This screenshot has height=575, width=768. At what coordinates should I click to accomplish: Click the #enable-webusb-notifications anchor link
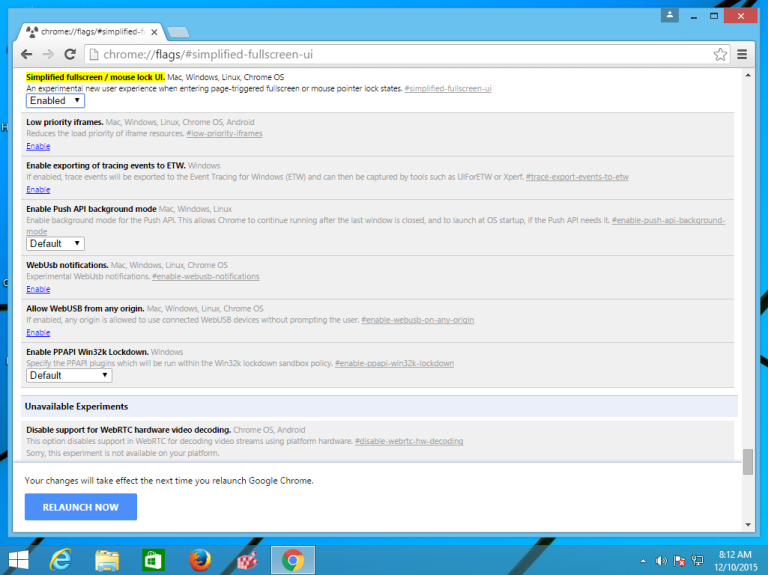pos(206,276)
